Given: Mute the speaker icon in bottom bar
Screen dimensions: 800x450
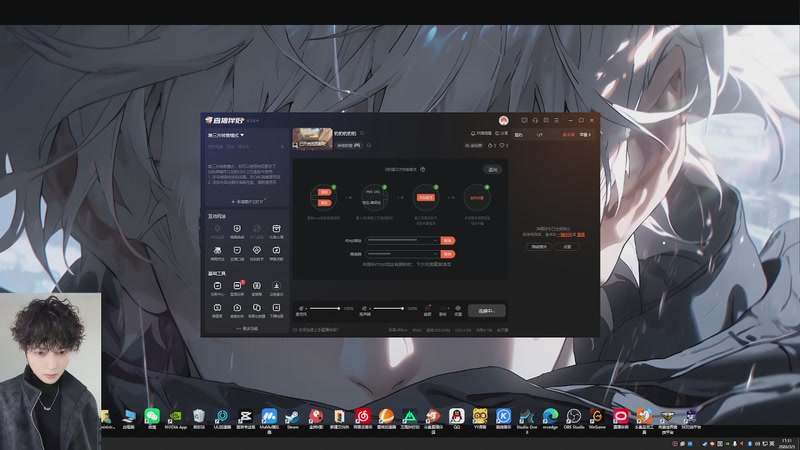Looking at the screenshot, I should point(363,308).
